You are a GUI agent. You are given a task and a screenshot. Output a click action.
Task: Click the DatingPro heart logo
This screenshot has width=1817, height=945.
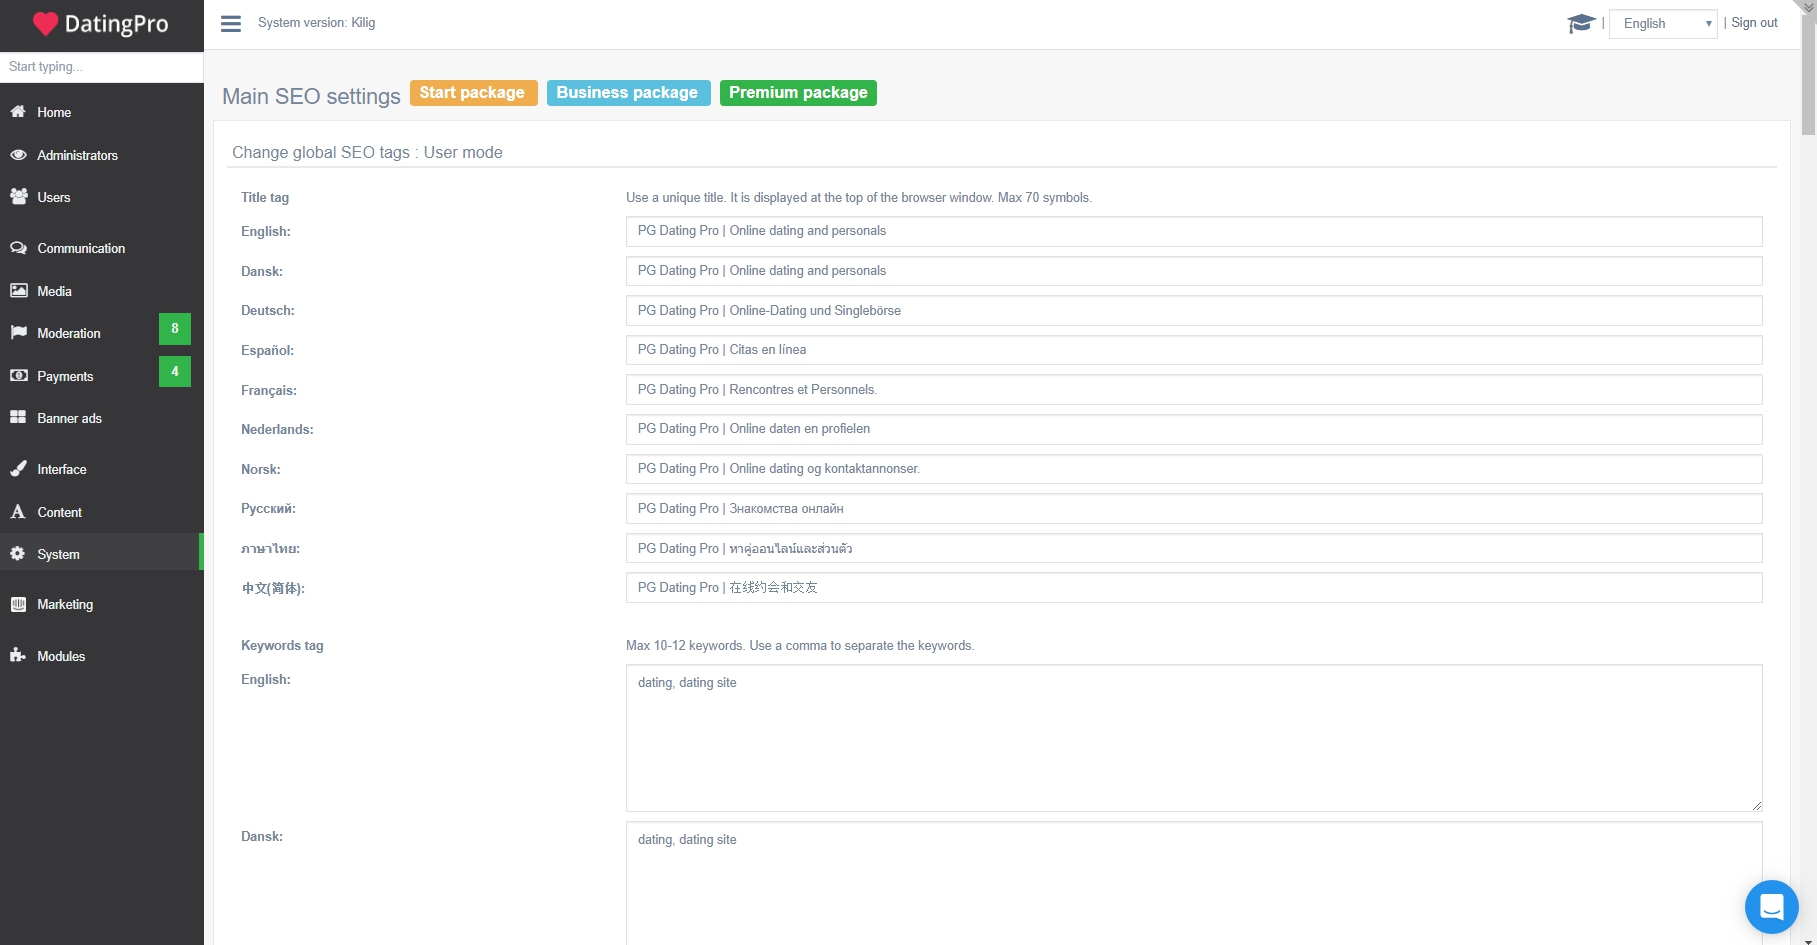tap(46, 24)
